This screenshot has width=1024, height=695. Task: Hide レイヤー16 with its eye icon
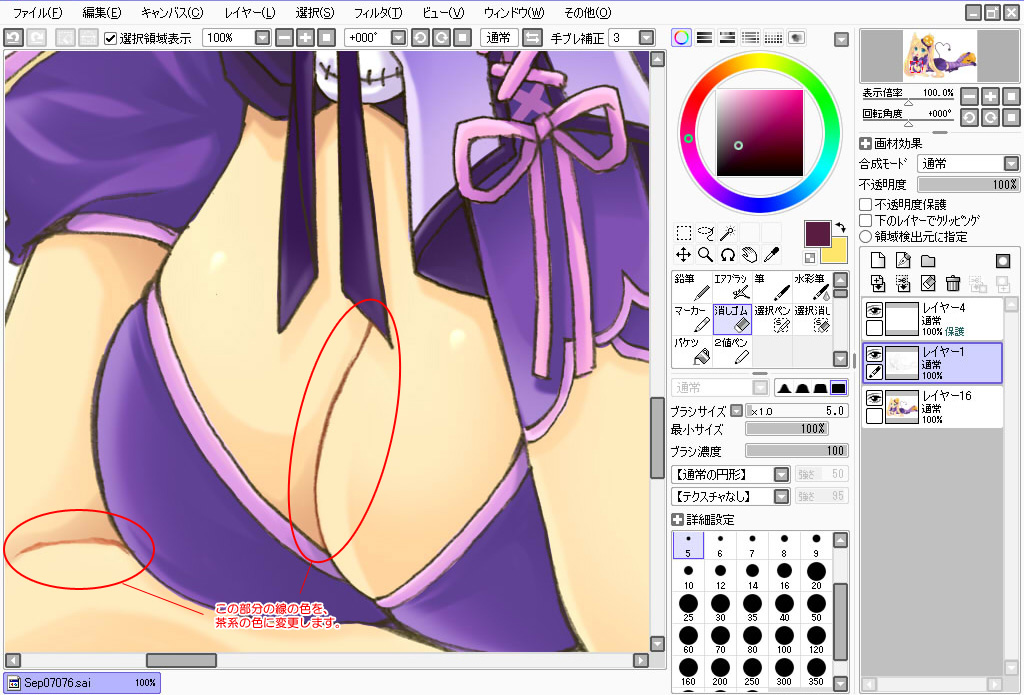click(x=874, y=398)
